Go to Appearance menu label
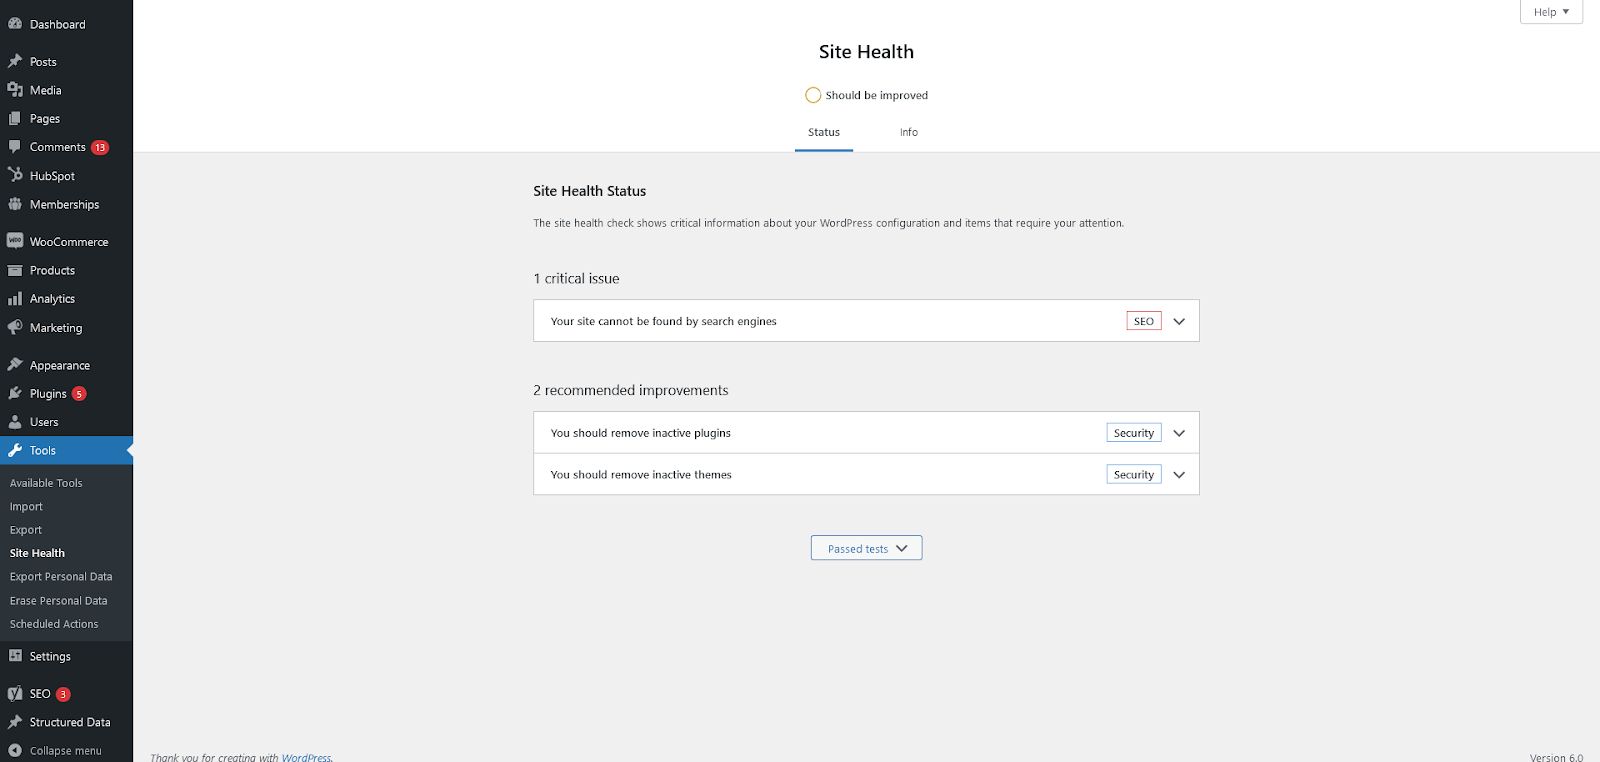This screenshot has width=1600, height=762. tap(60, 366)
